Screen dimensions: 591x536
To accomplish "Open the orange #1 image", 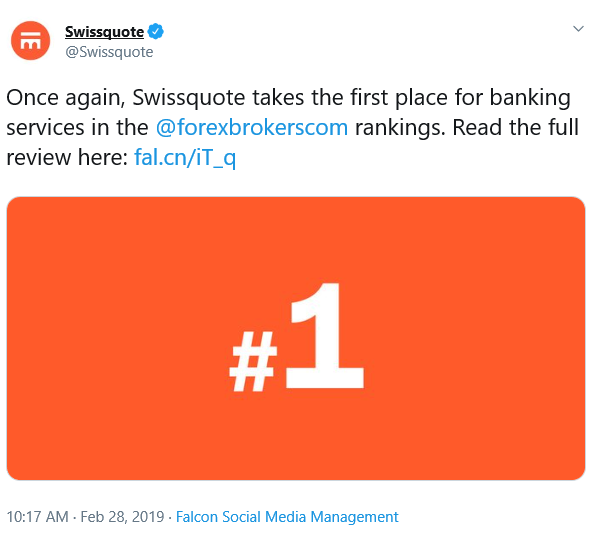I will click(x=296, y=338).
